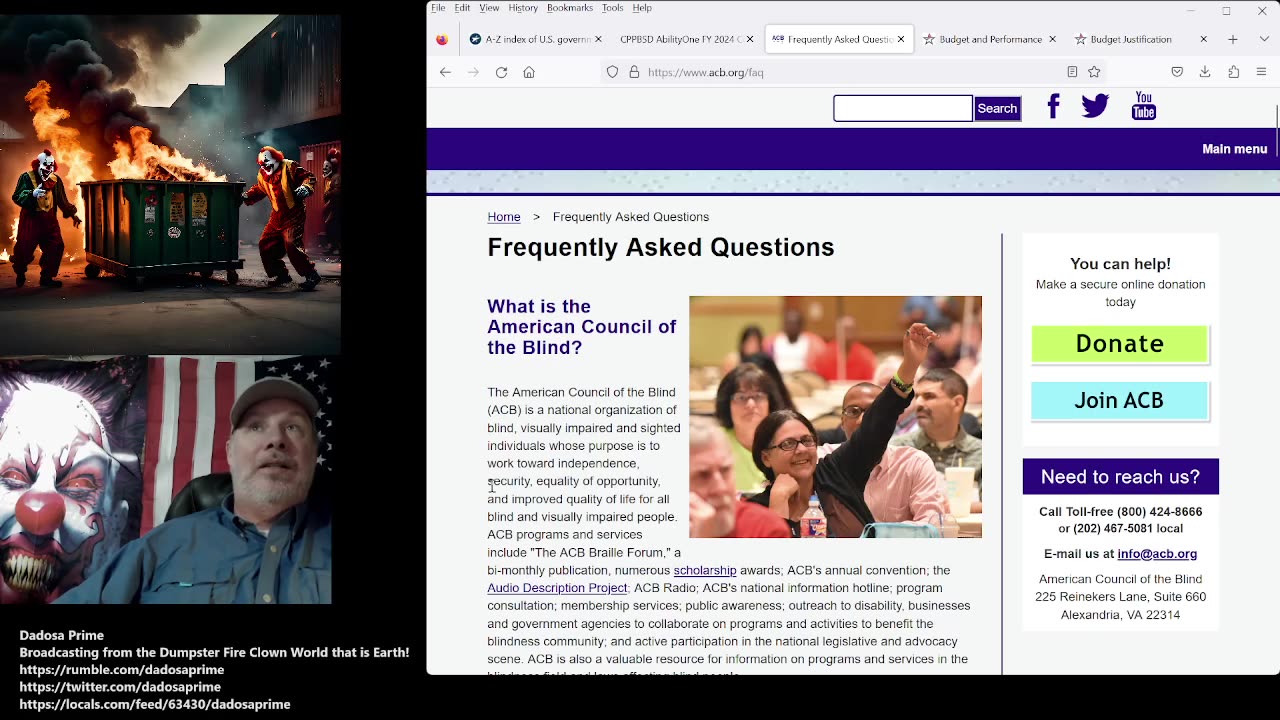Viewport: 1280px width, 720px height.
Task: Open the scholarship link
Action: coord(705,570)
